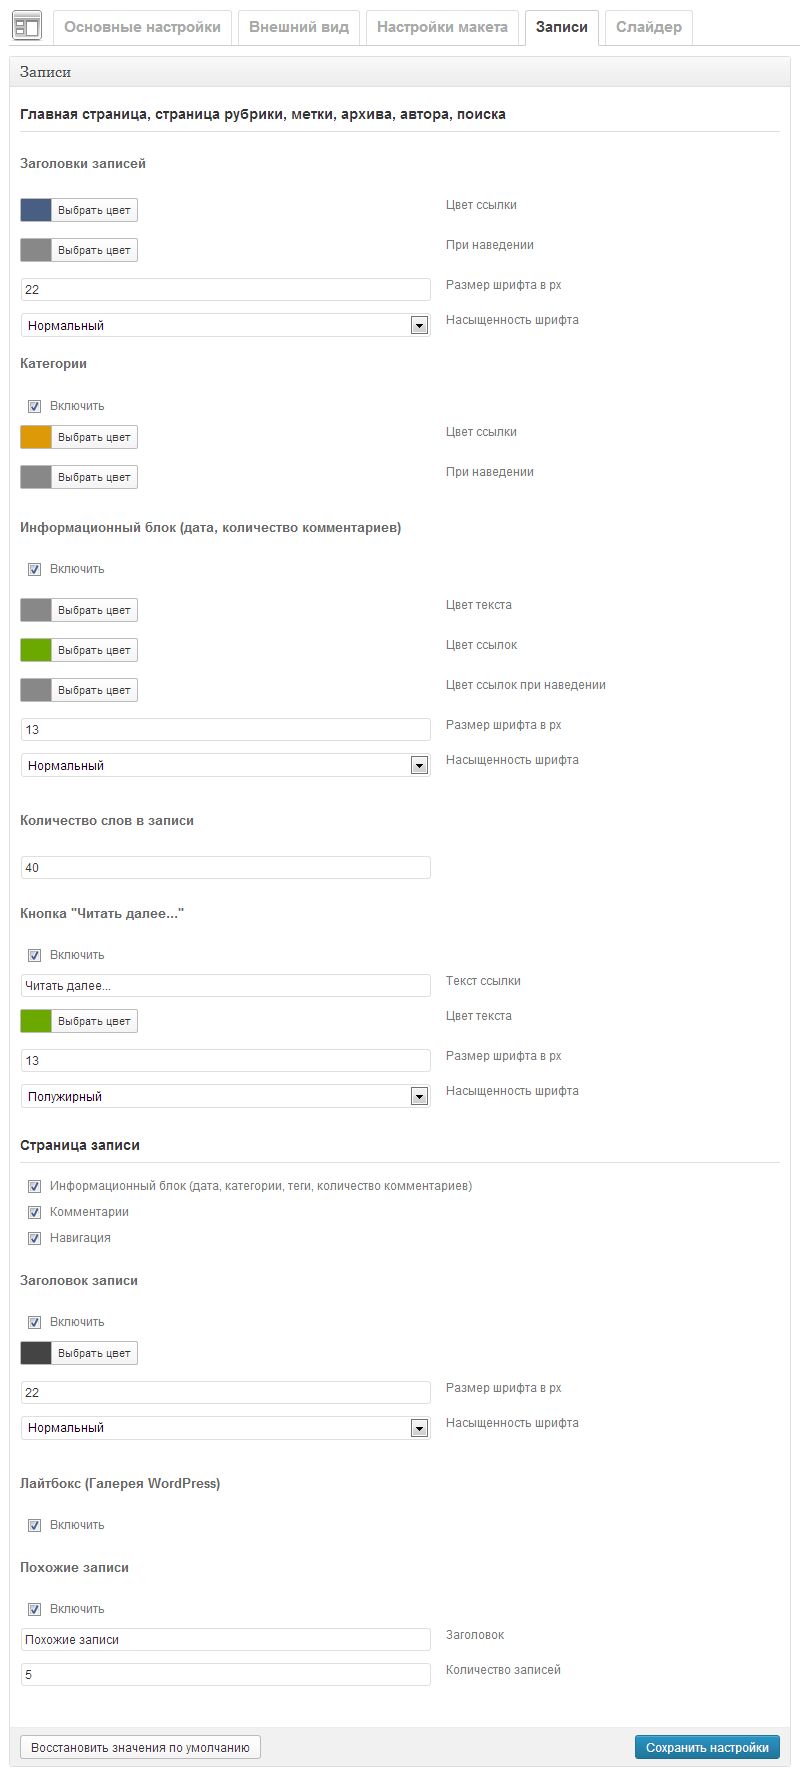Click the "Сохранить настройки" button
Image resolution: width=800 pixels, height=1780 pixels.
click(707, 1747)
